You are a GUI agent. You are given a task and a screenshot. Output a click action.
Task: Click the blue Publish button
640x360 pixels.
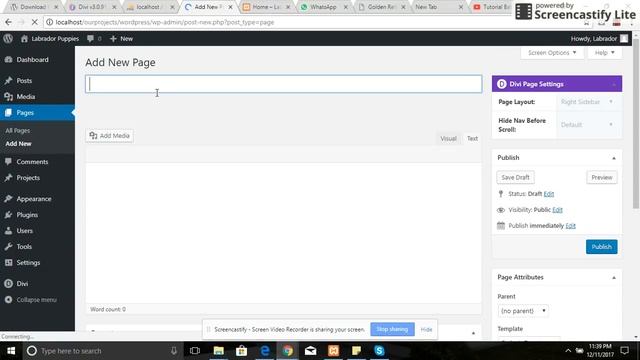602,247
